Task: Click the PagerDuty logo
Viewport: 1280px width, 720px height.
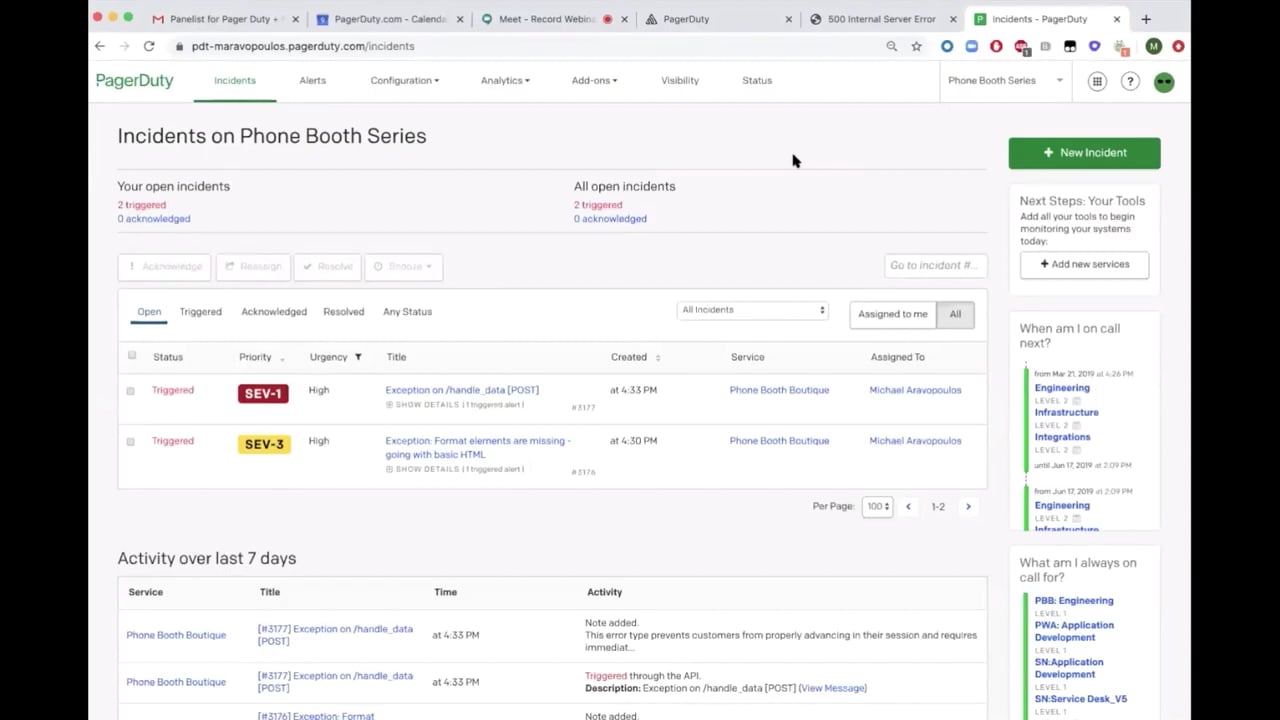Action: (134, 81)
